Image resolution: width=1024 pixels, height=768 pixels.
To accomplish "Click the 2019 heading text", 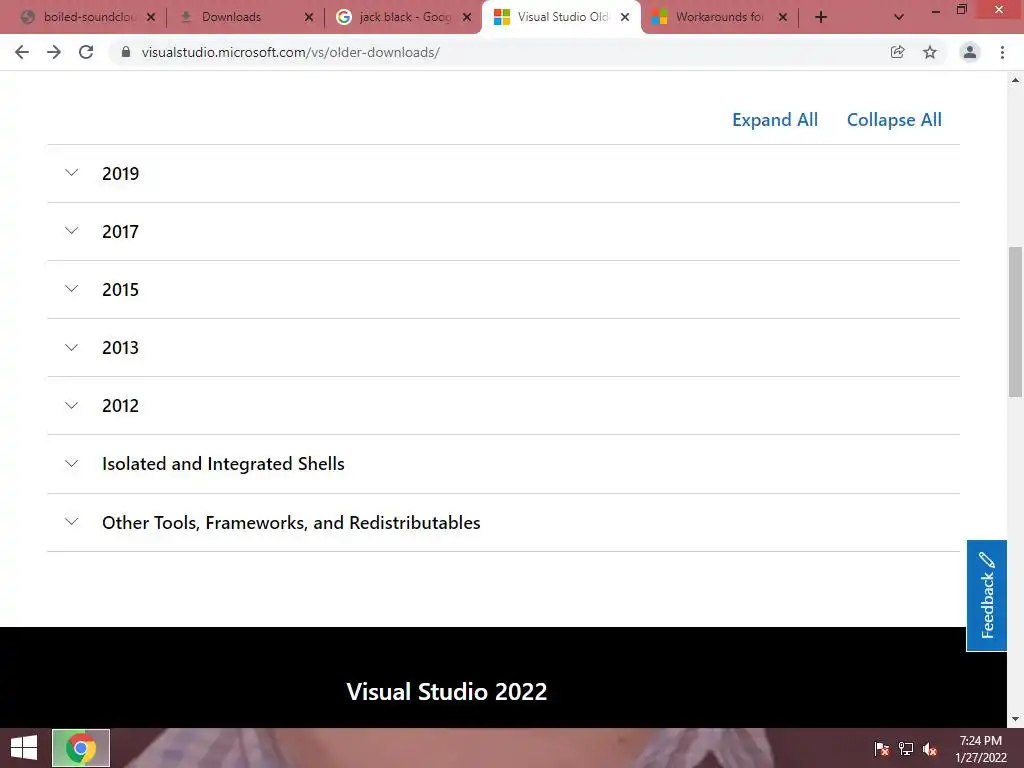I will pos(120,174).
